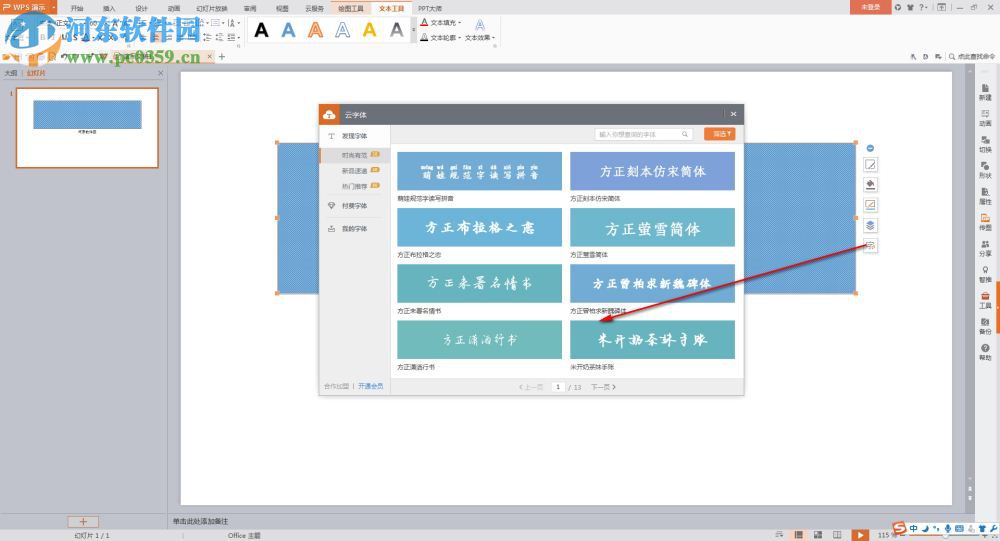
Task: Switch to normal view in status bar
Action: pyautogui.click(x=798, y=535)
